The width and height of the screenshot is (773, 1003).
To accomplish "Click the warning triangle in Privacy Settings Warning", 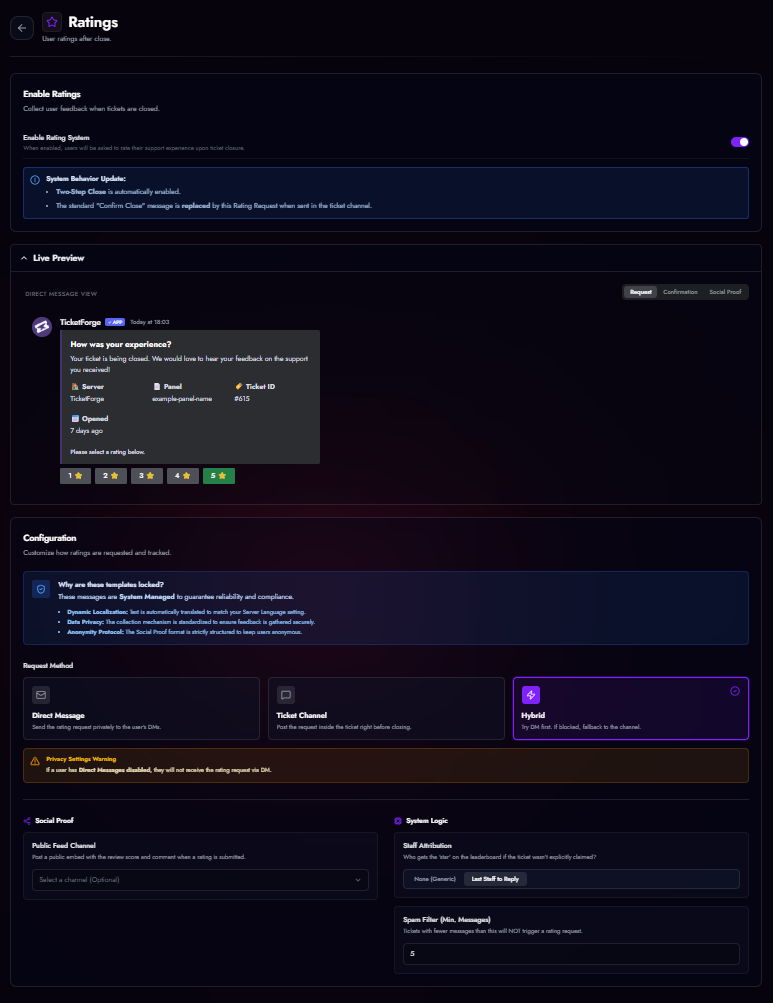I will 35,761.
